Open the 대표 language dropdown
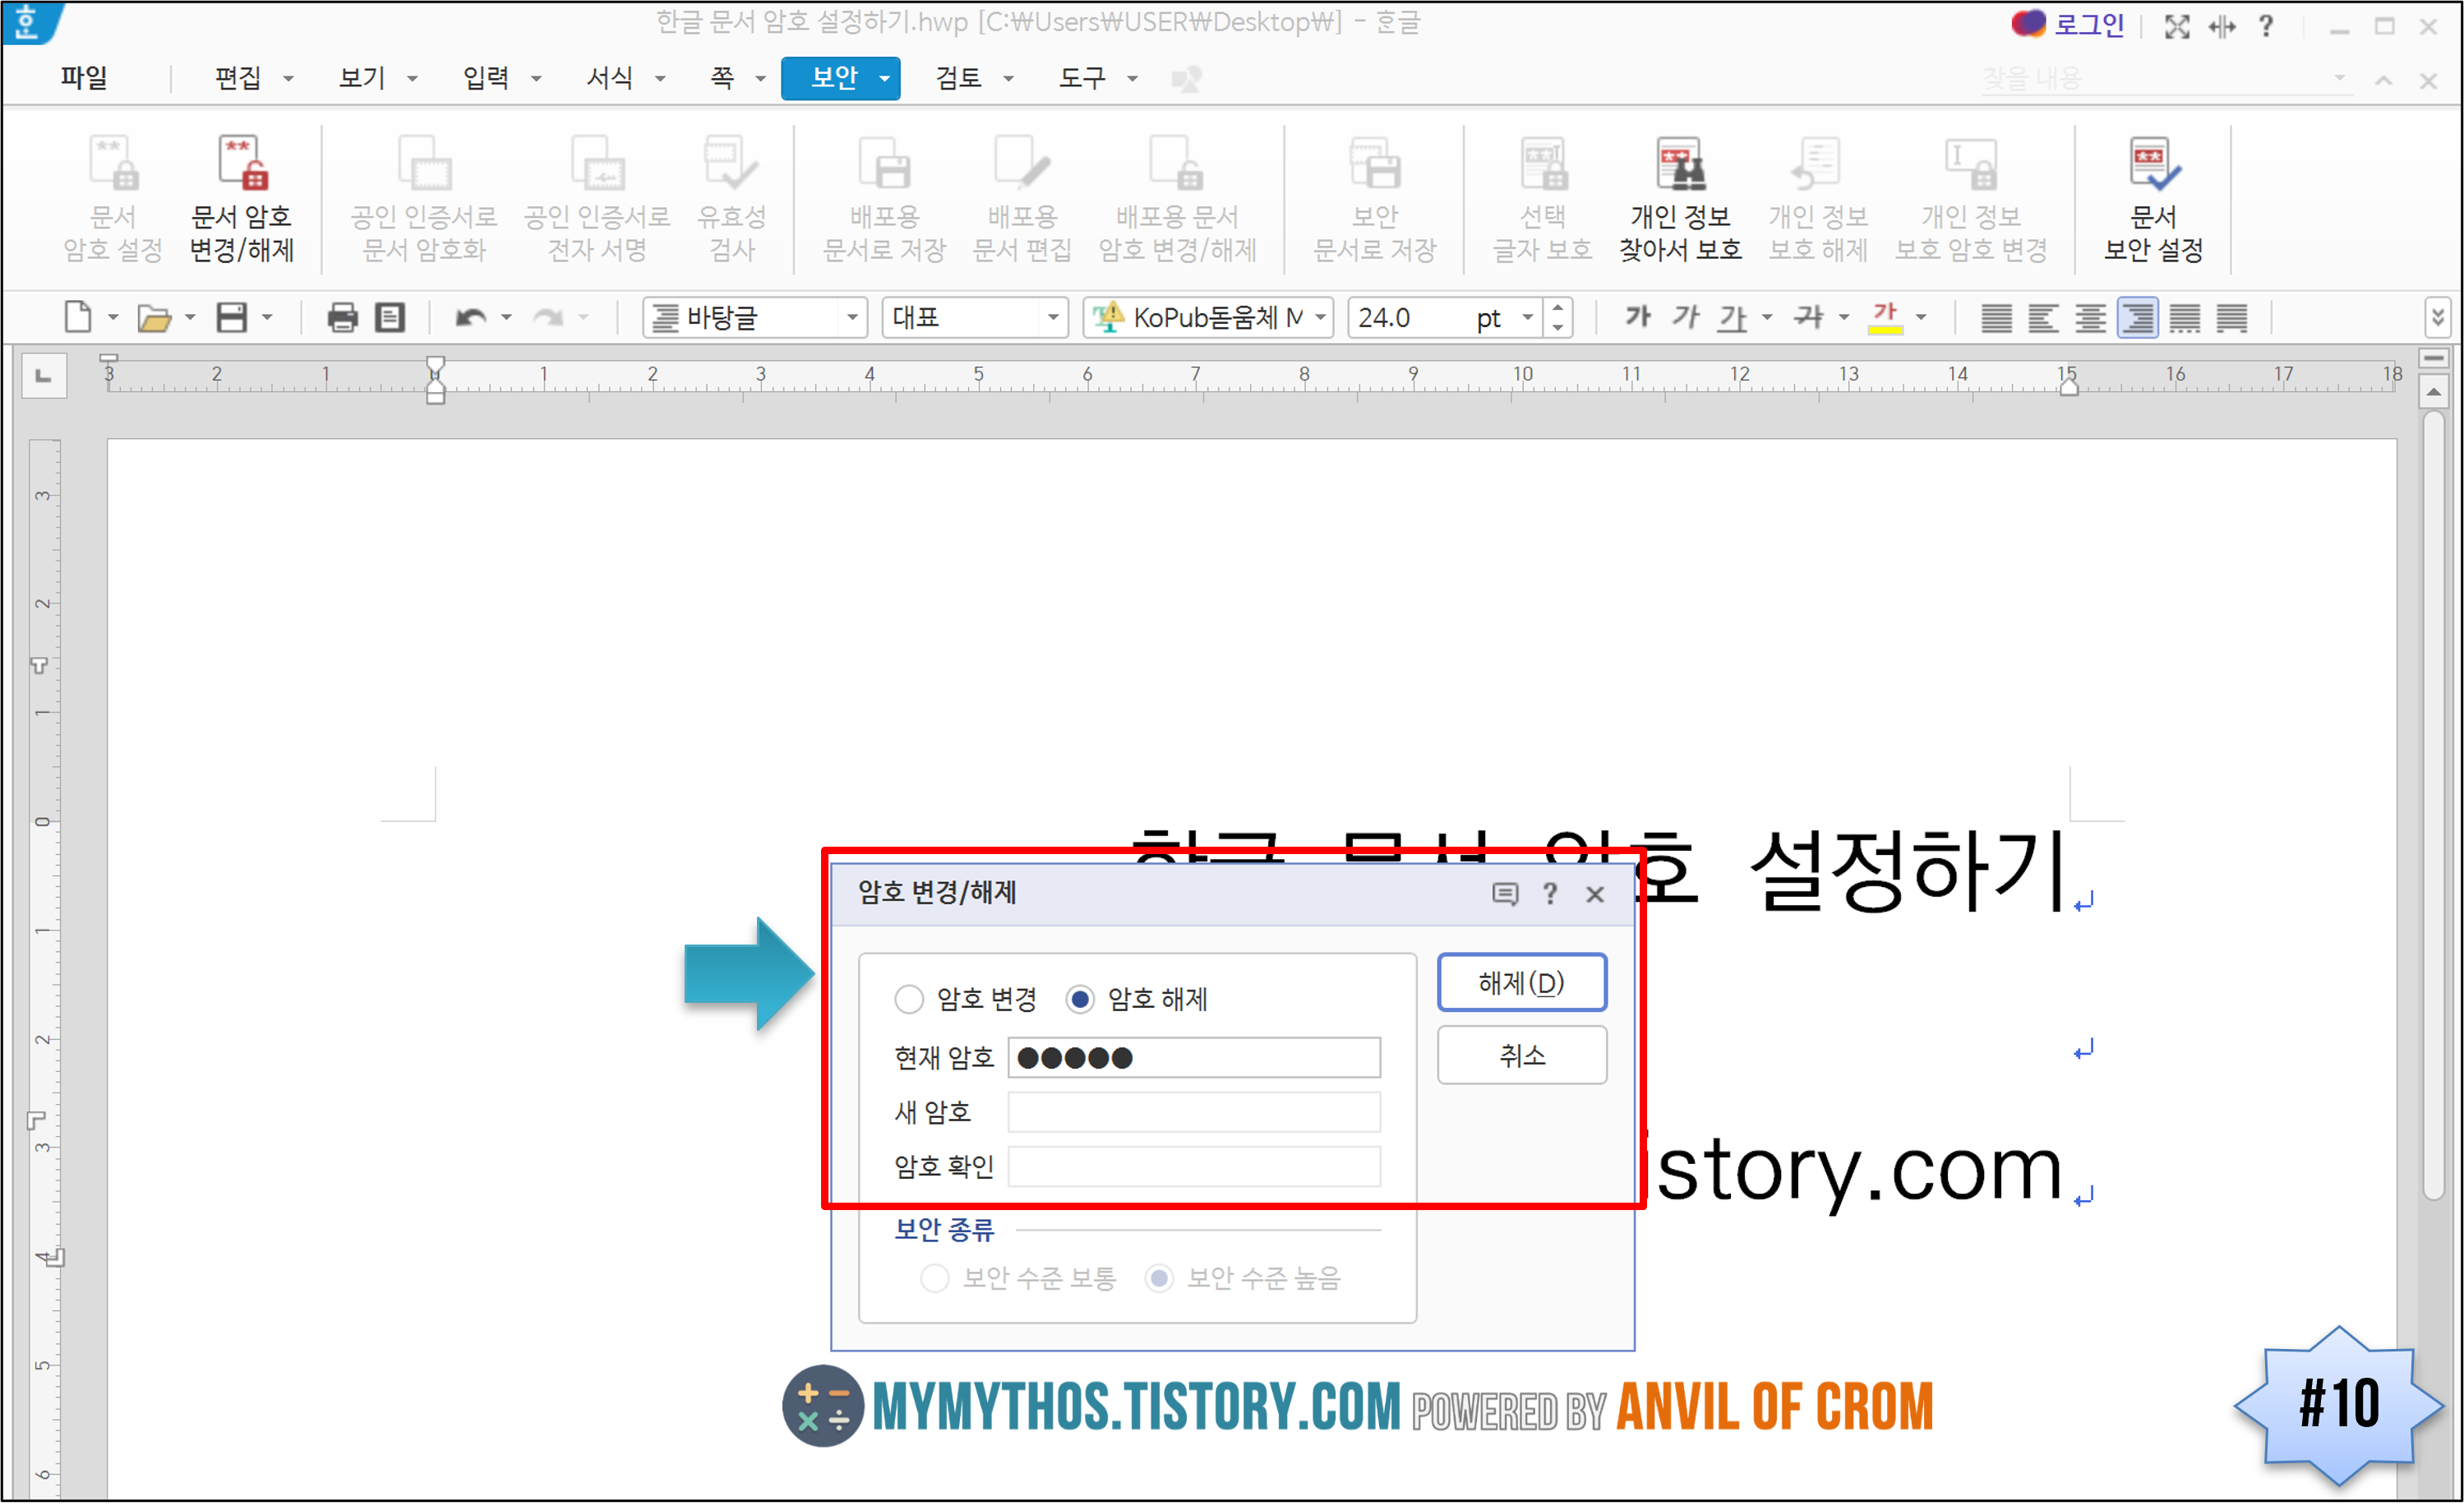This screenshot has width=2464, height=1506. coord(1053,318)
